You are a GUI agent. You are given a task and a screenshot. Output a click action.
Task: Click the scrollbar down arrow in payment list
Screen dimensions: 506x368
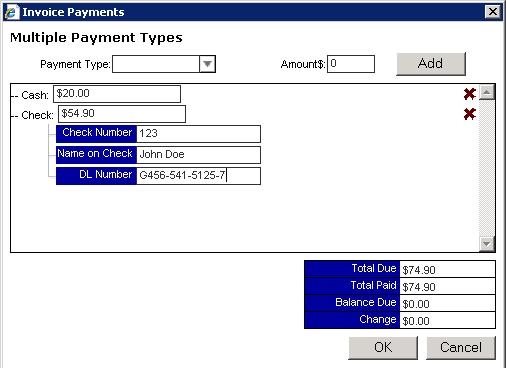487,244
